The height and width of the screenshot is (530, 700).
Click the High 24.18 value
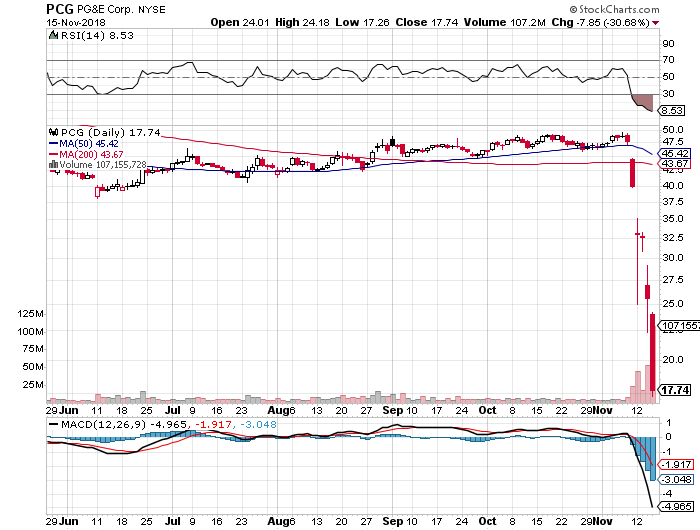pos(302,22)
